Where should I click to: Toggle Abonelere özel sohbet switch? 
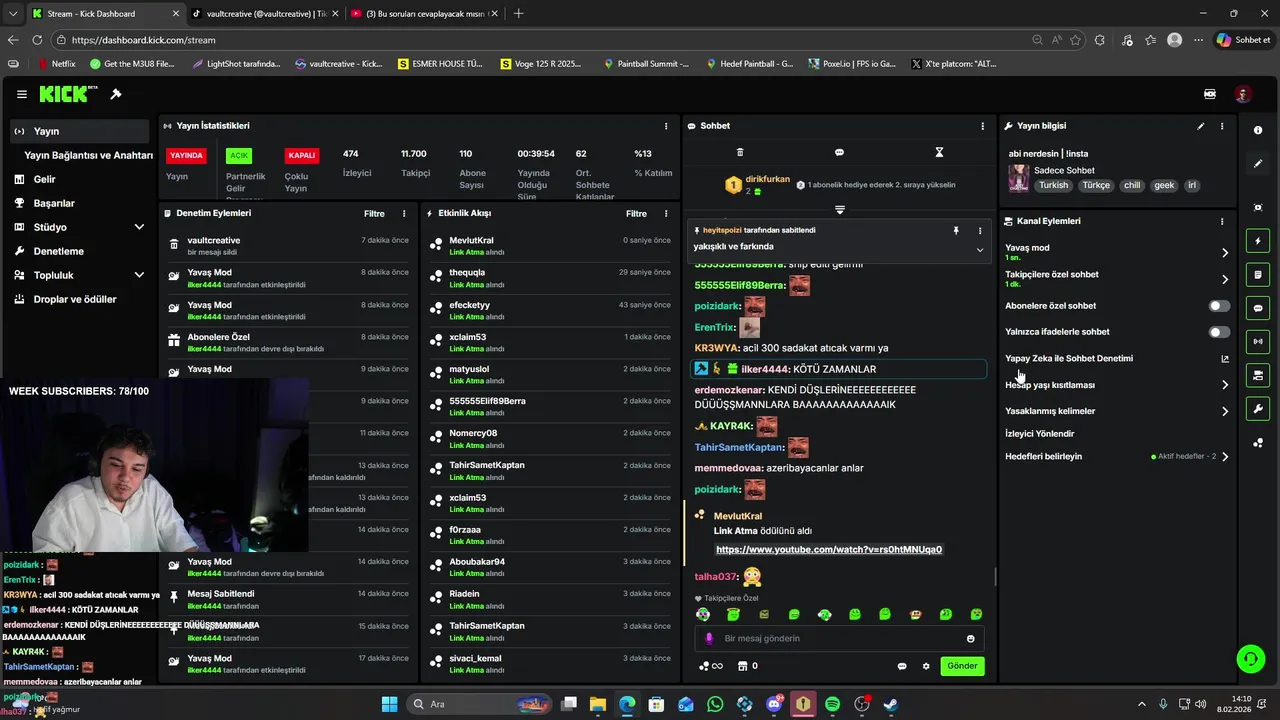1219,306
